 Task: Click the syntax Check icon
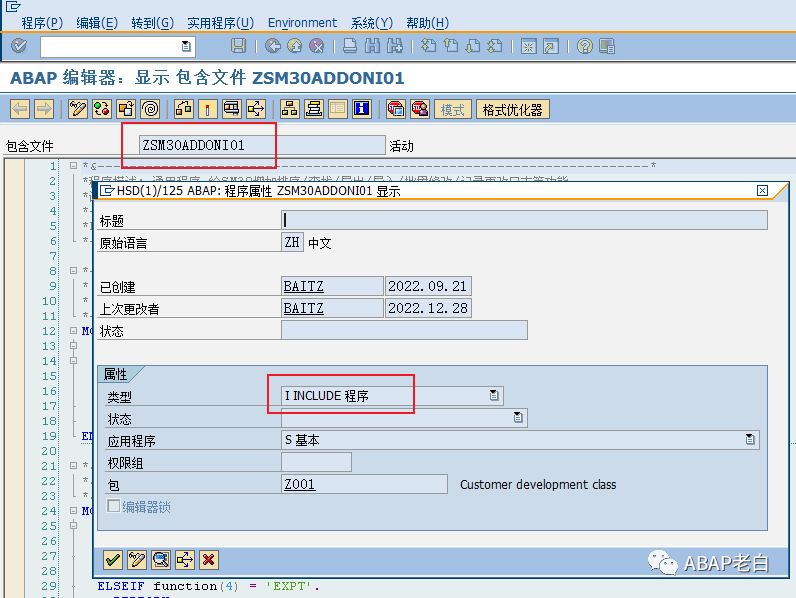tap(184, 109)
